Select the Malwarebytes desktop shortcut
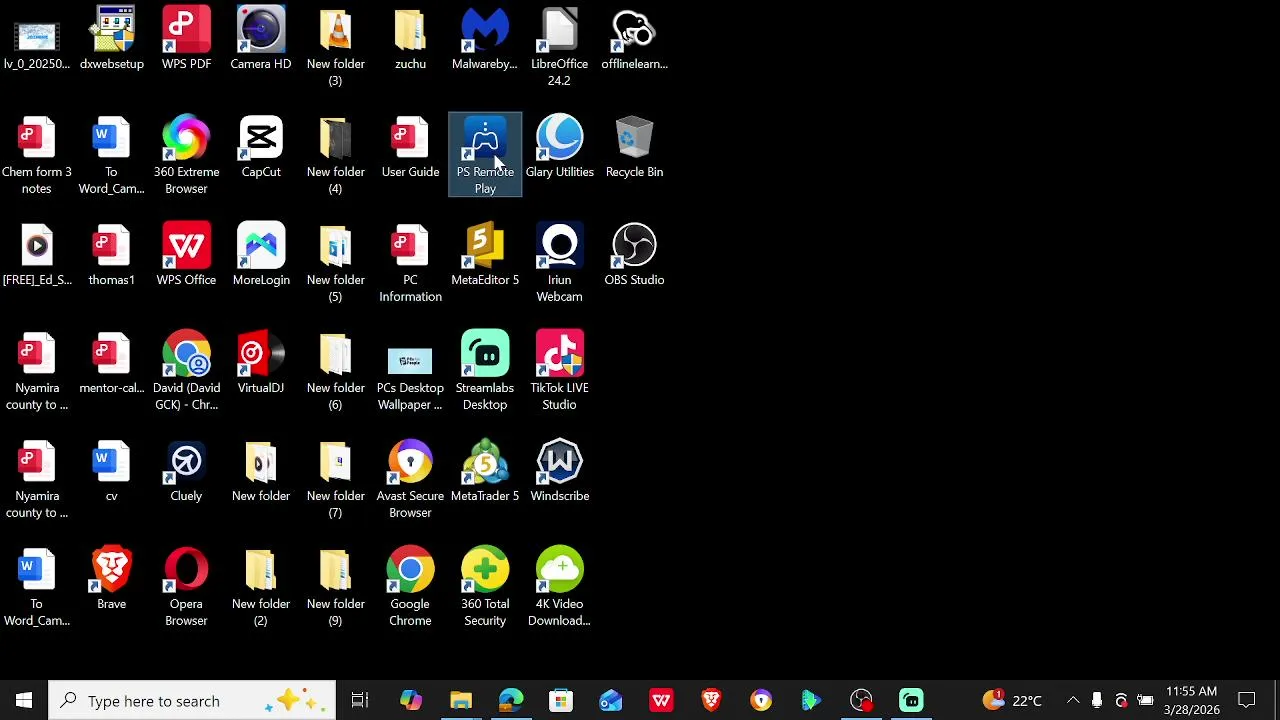 click(485, 38)
